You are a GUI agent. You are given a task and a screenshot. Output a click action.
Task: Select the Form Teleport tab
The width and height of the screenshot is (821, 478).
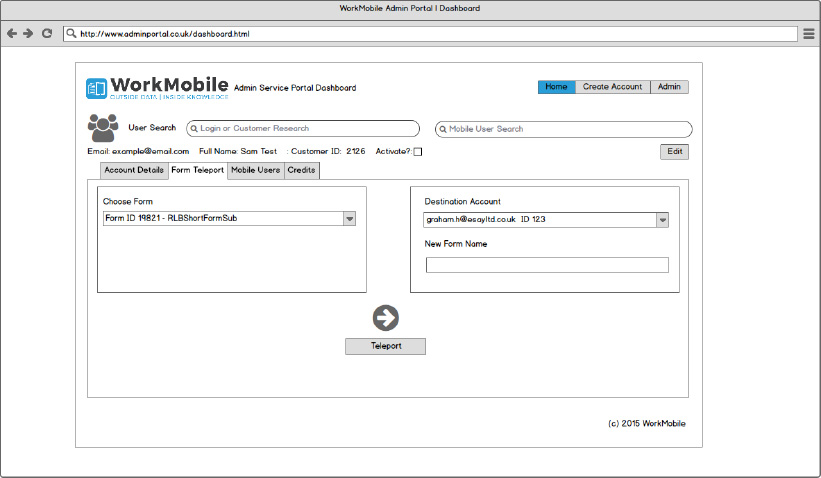point(197,171)
